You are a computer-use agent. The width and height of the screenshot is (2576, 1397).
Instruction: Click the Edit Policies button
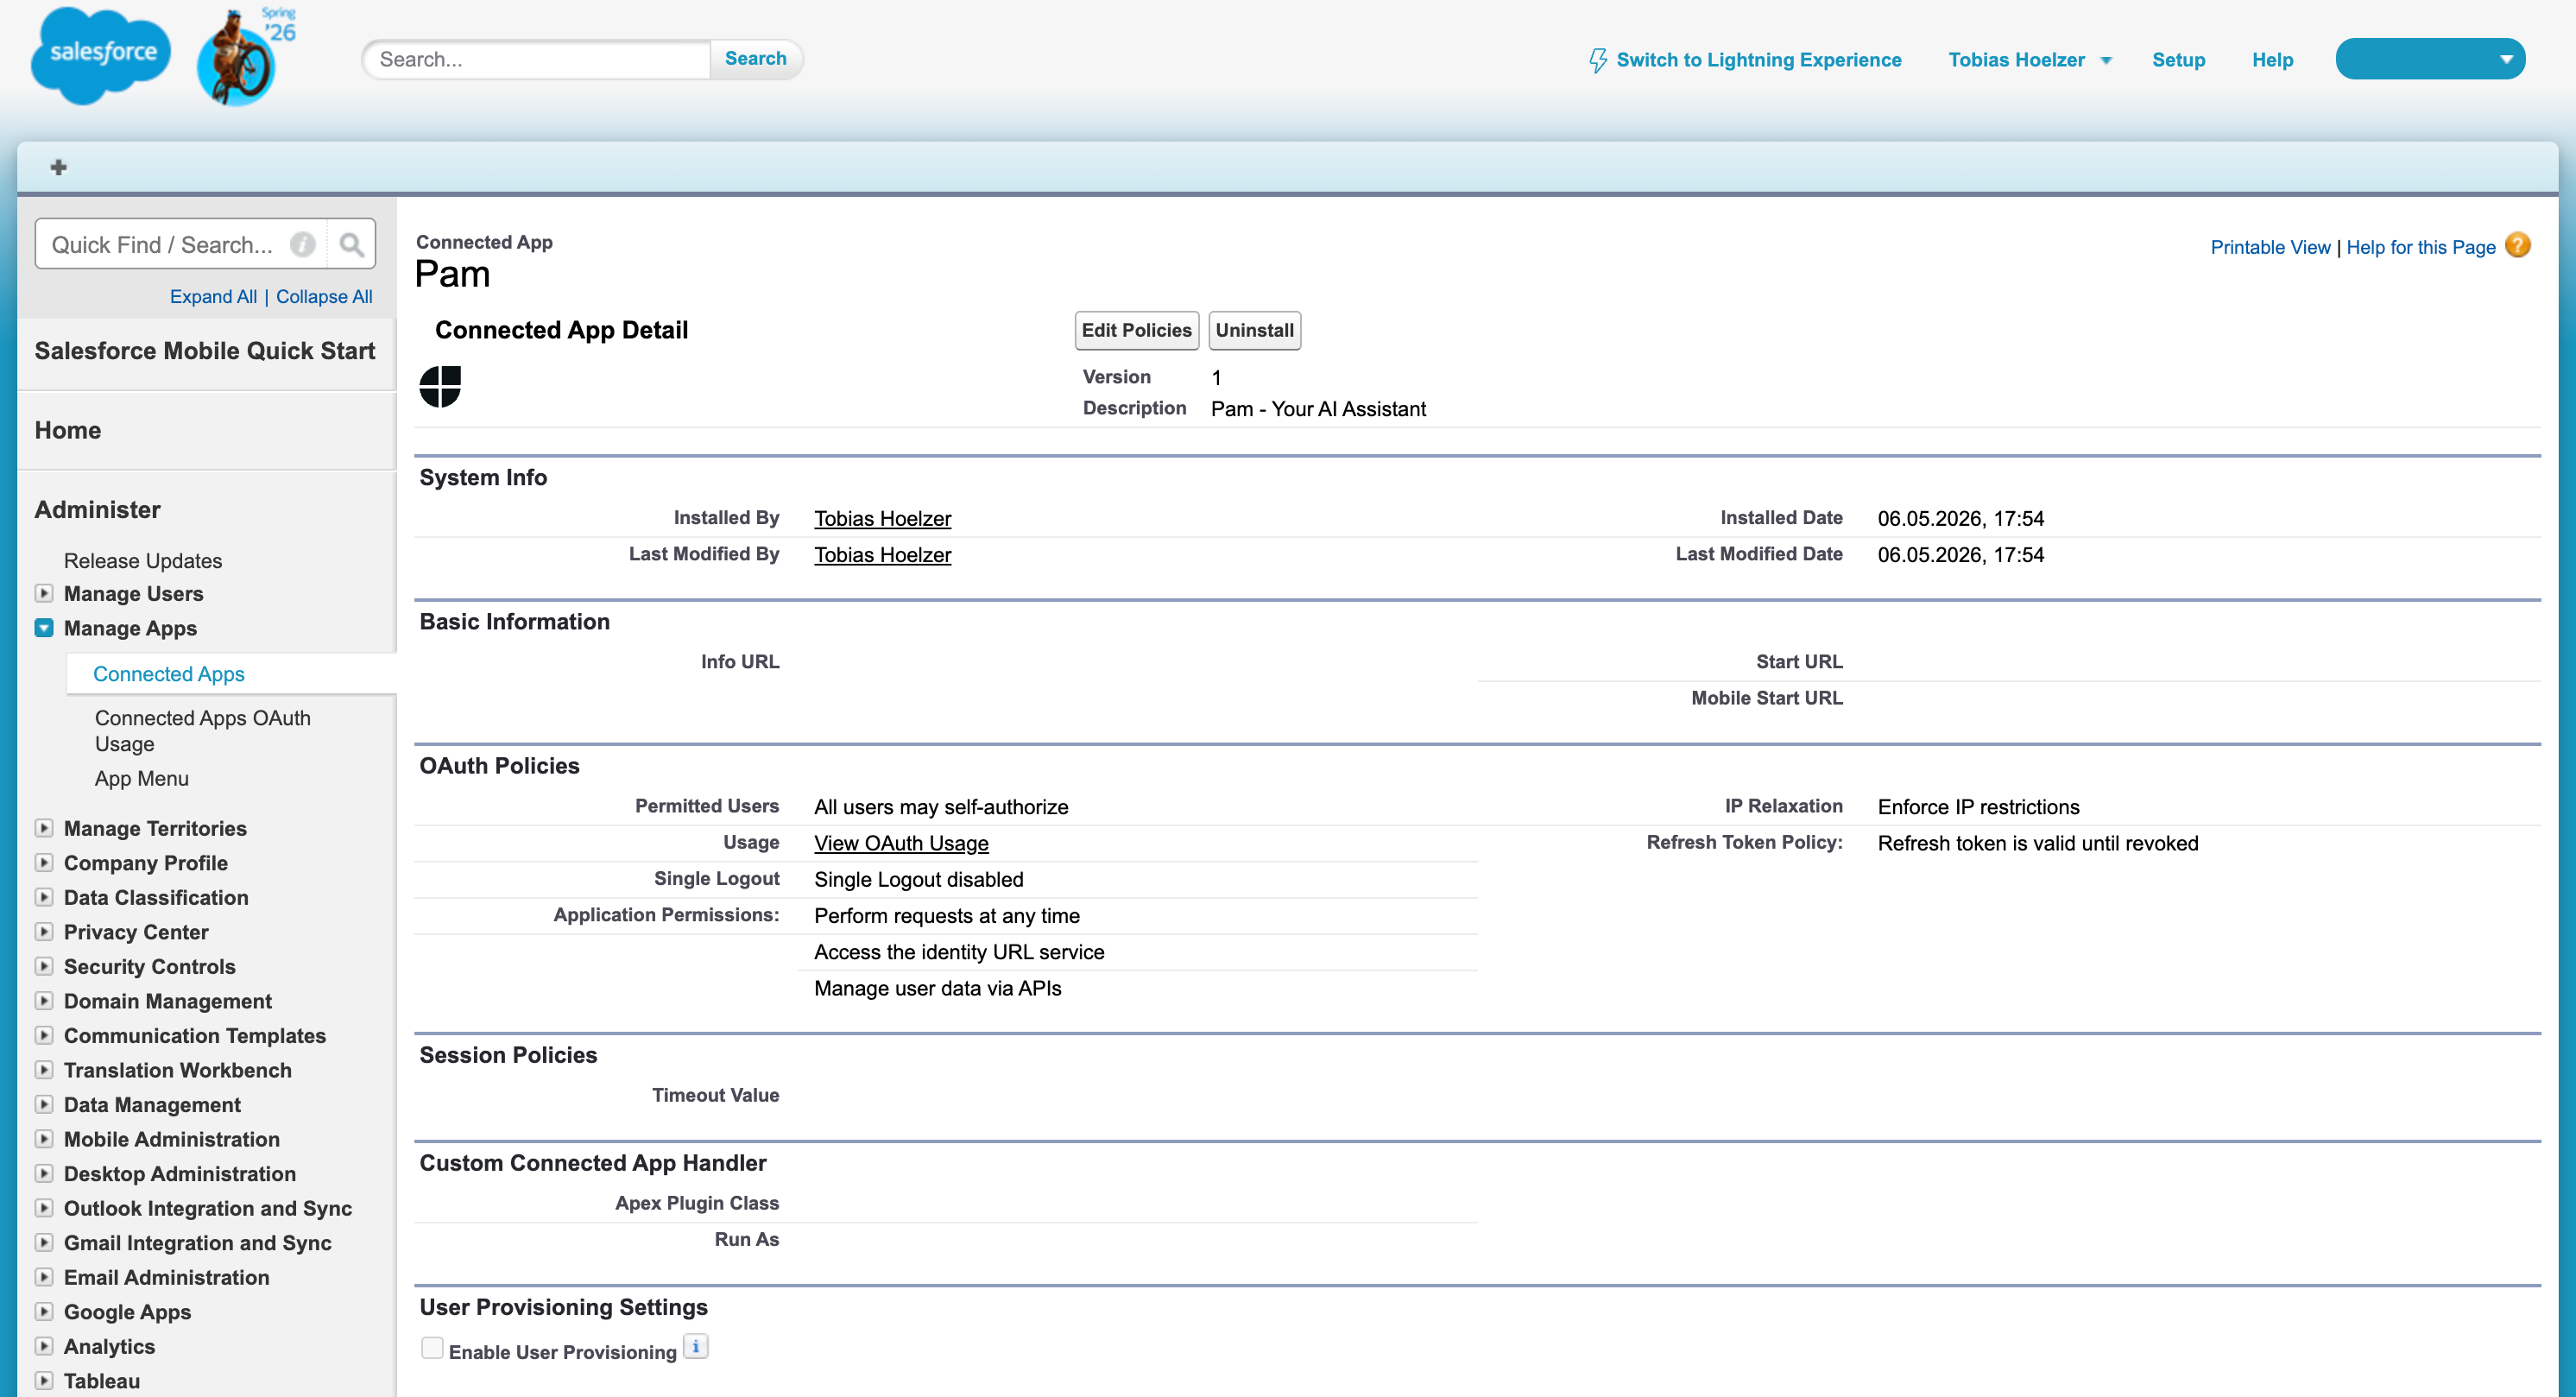pyautogui.click(x=1137, y=330)
